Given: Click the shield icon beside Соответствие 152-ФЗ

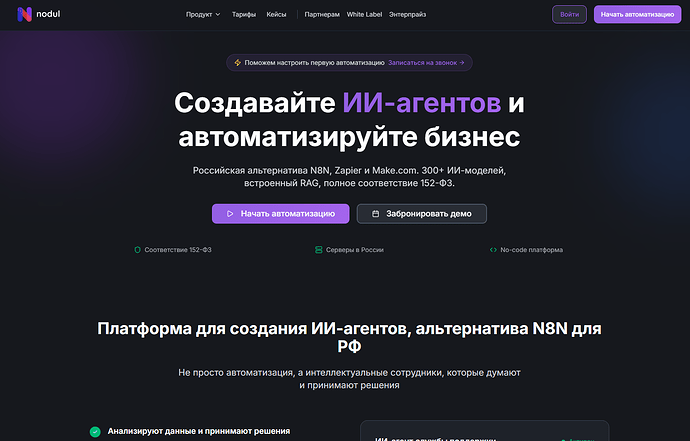Looking at the screenshot, I should point(138,249).
